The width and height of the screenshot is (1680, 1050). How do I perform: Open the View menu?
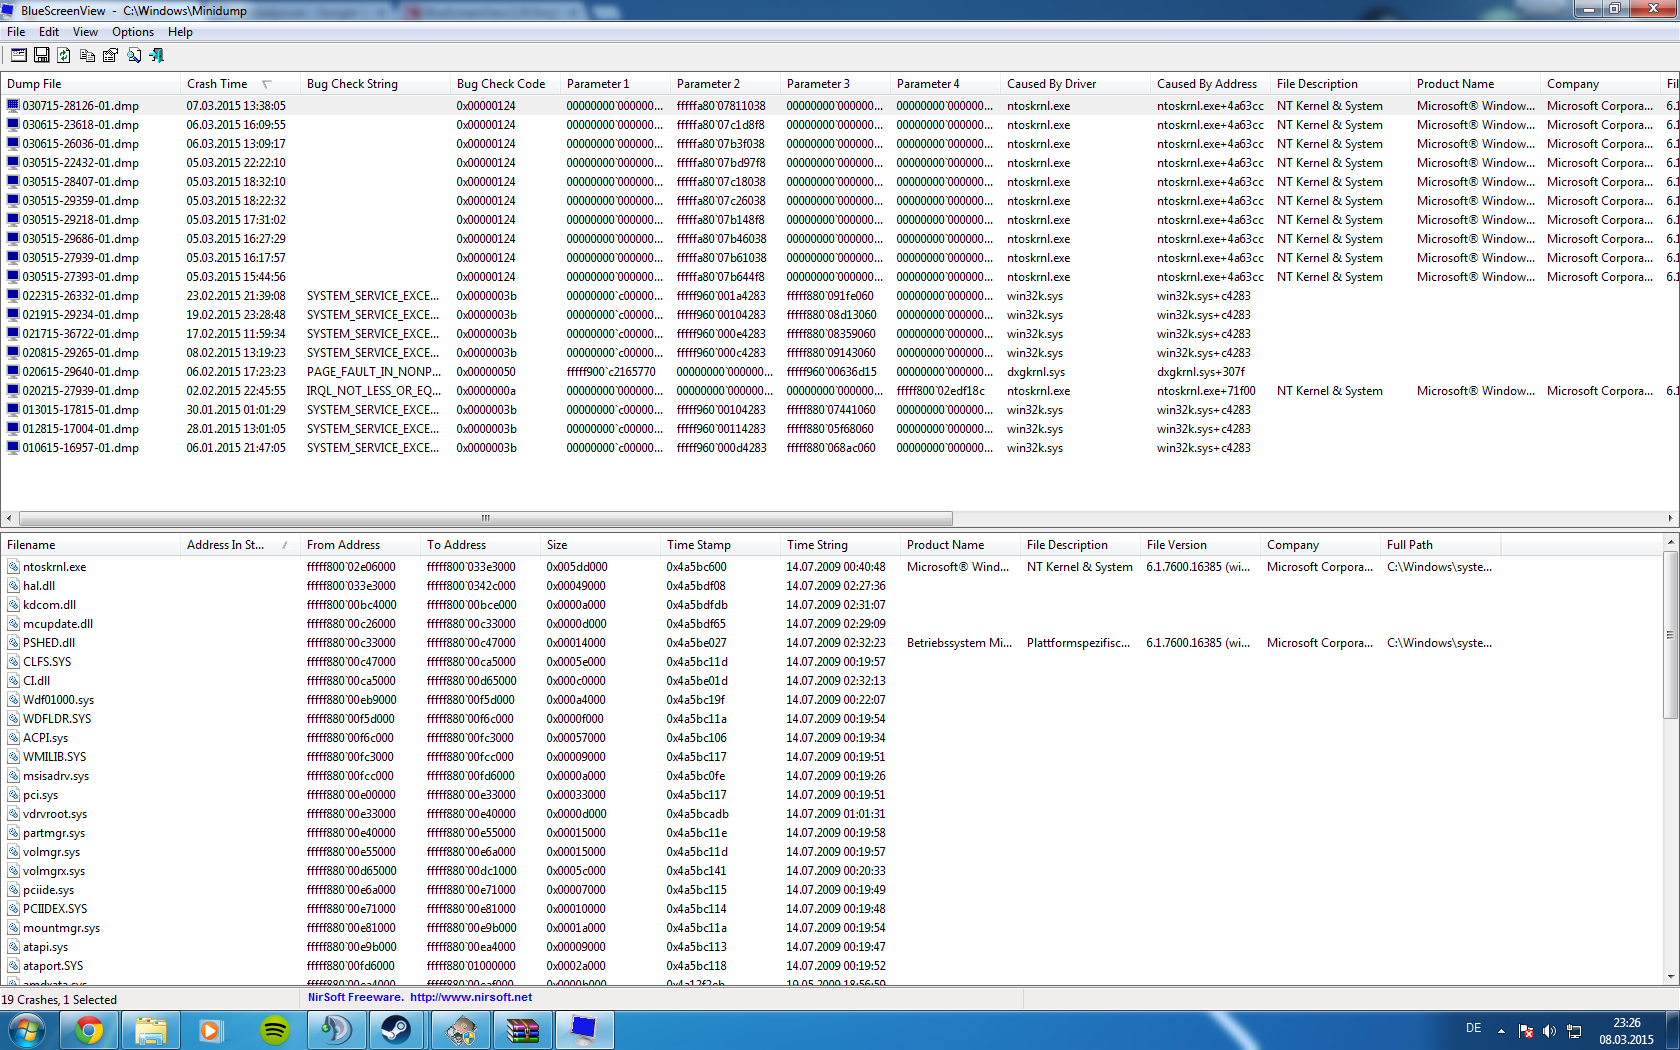pos(86,32)
